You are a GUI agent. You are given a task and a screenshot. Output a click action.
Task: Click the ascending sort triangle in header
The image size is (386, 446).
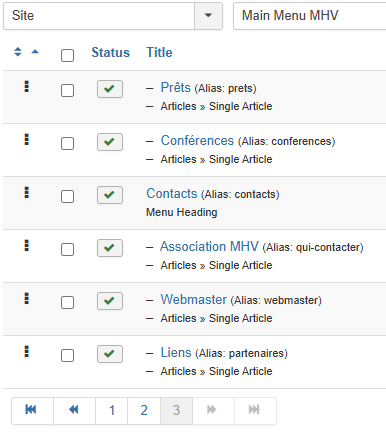coord(35,52)
